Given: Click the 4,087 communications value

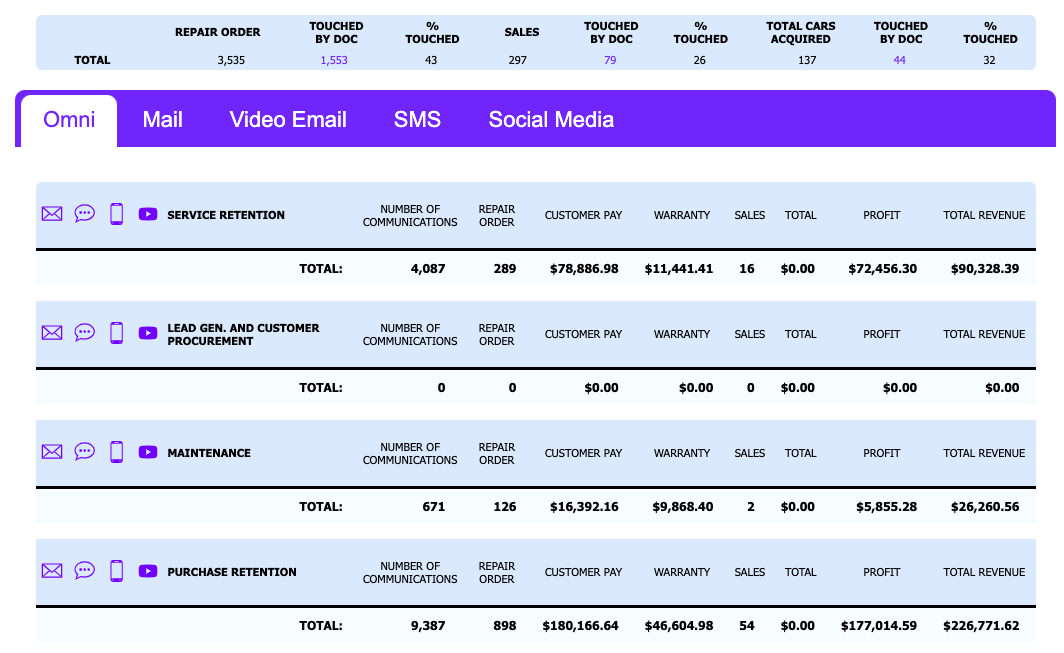Looking at the screenshot, I should (x=428, y=269).
